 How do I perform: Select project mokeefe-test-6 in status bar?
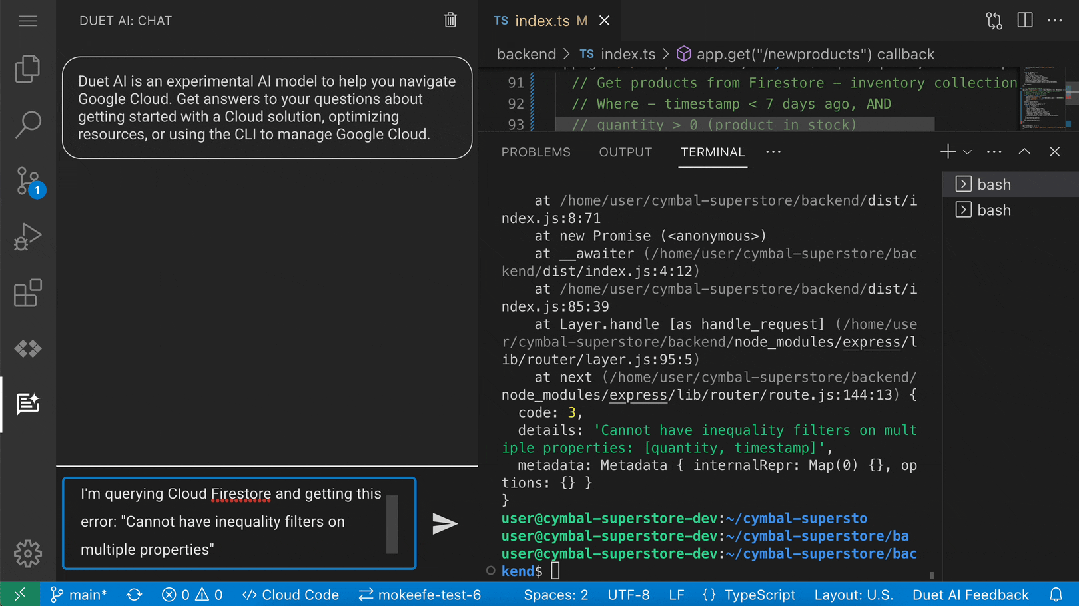pyautogui.click(x=419, y=594)
